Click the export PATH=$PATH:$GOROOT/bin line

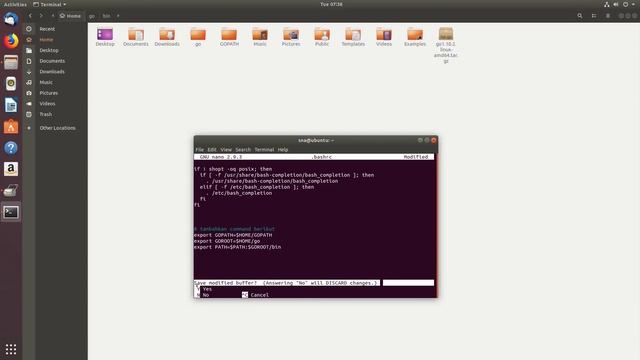coord(238,247)
